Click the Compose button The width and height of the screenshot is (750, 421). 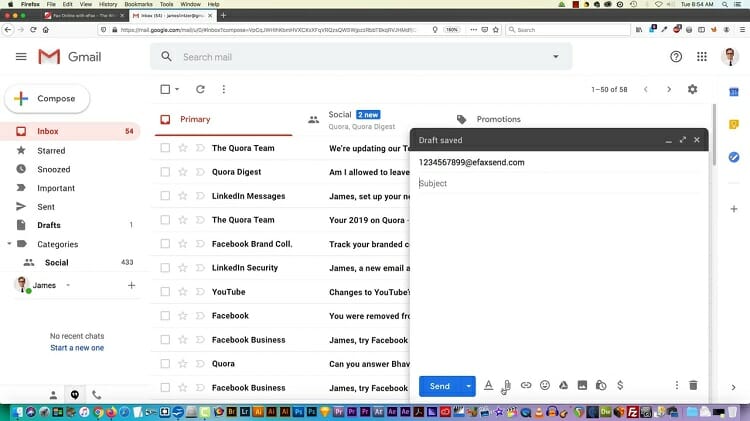(47, 99)
